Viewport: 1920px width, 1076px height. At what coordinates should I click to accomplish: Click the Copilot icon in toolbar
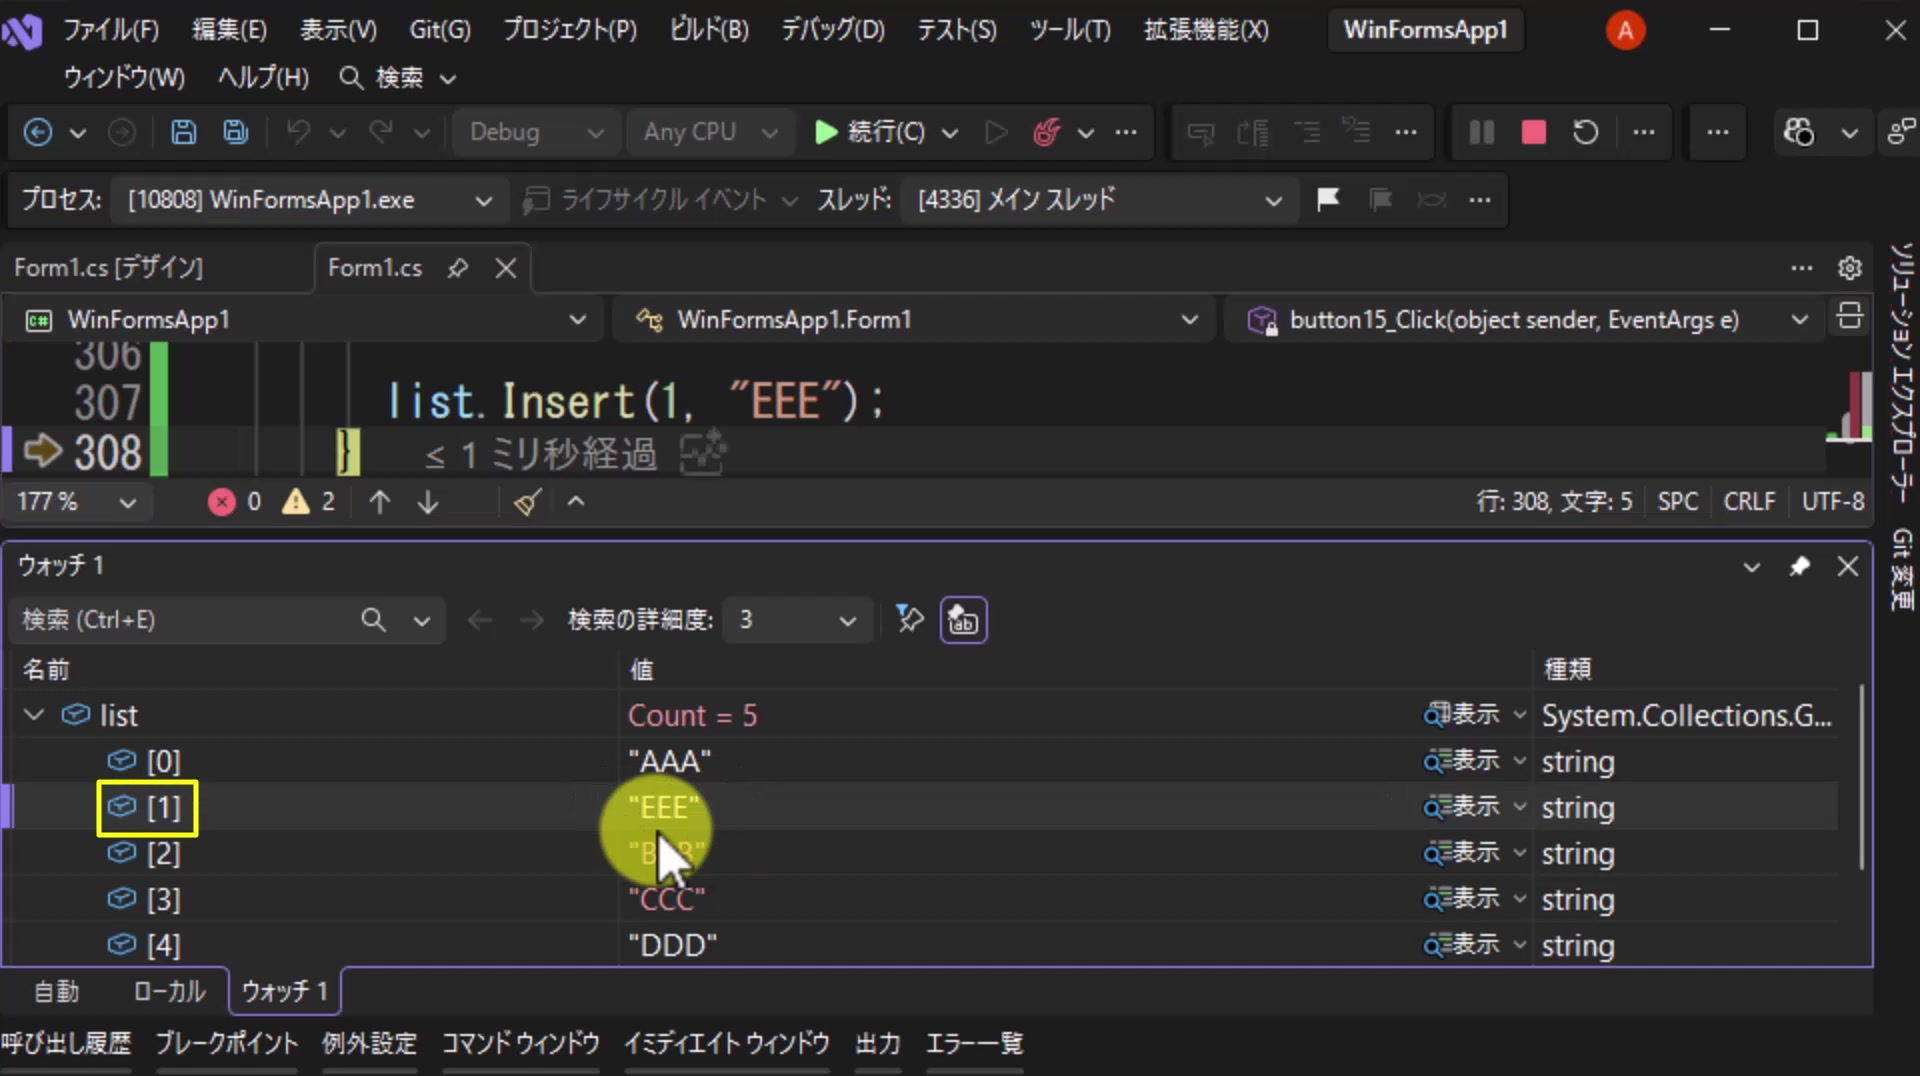click(x=1799, y=132)
